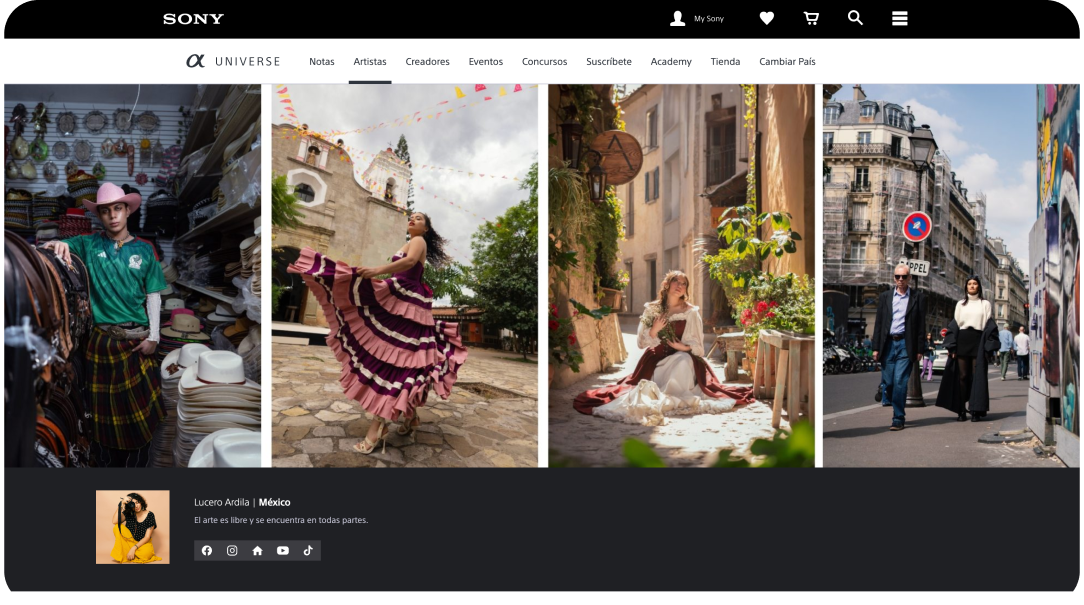Screen dimensions: 1084x605
Task: Go to the Notas section
Action: coord(321,62)
